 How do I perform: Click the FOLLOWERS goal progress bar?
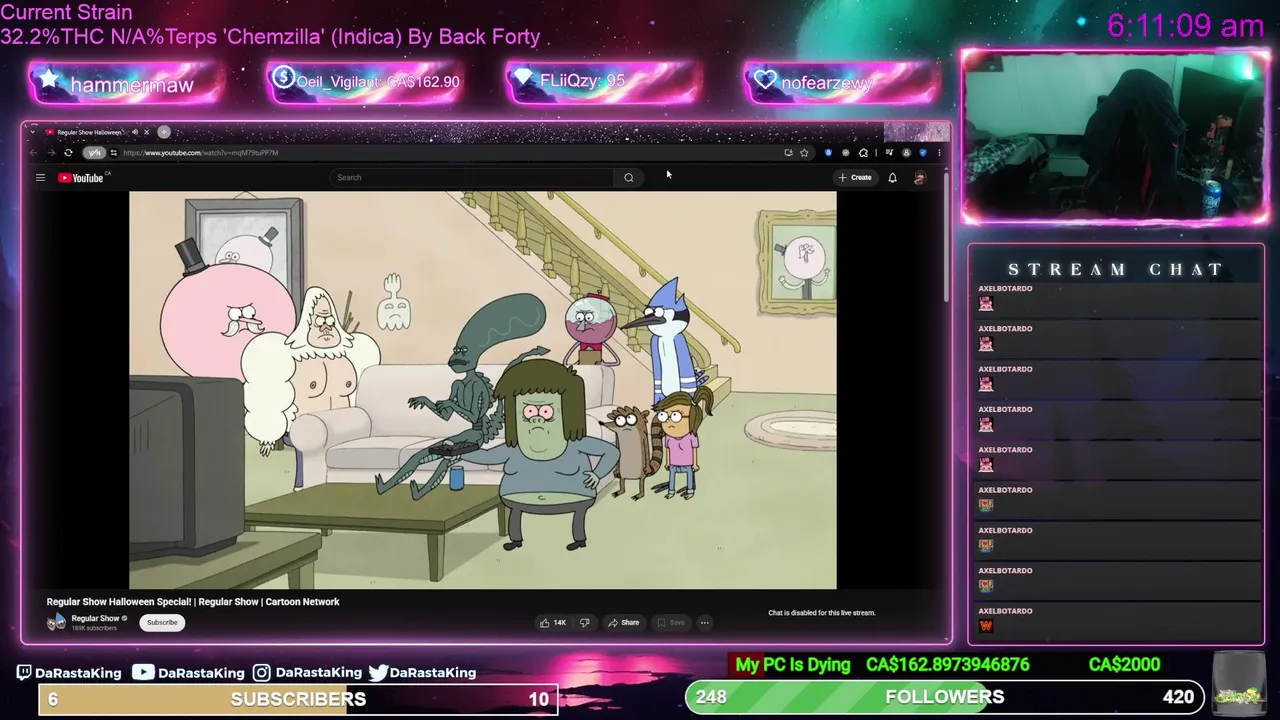point(943,697)
